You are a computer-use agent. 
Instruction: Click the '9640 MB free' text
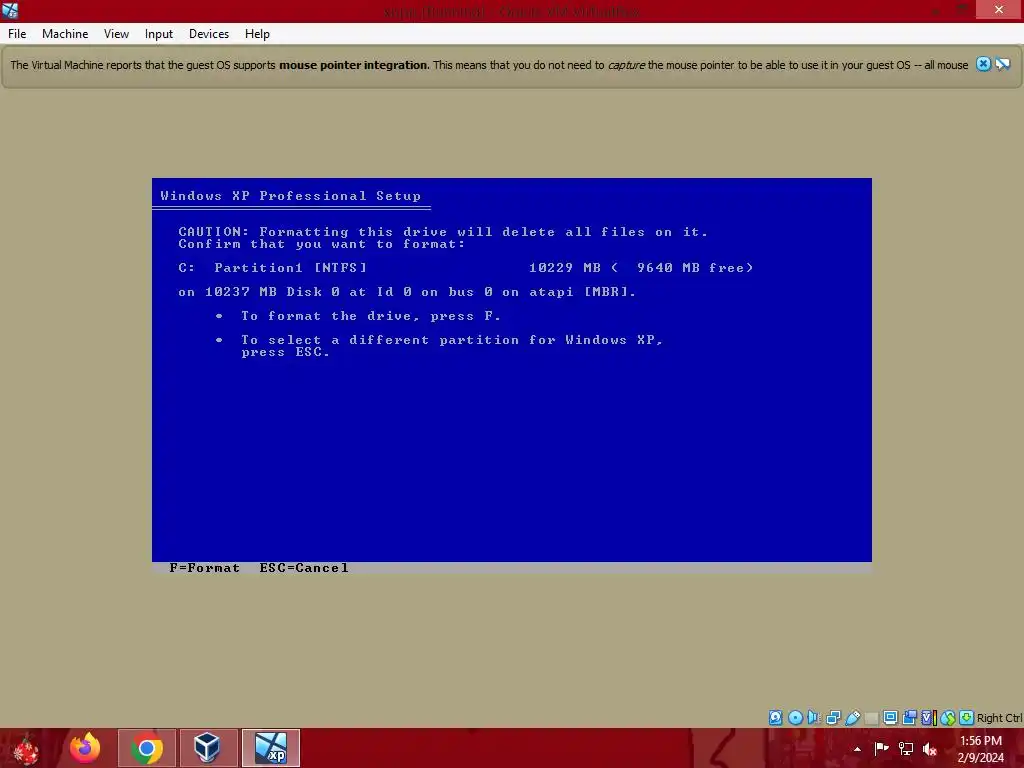[694, 268]
